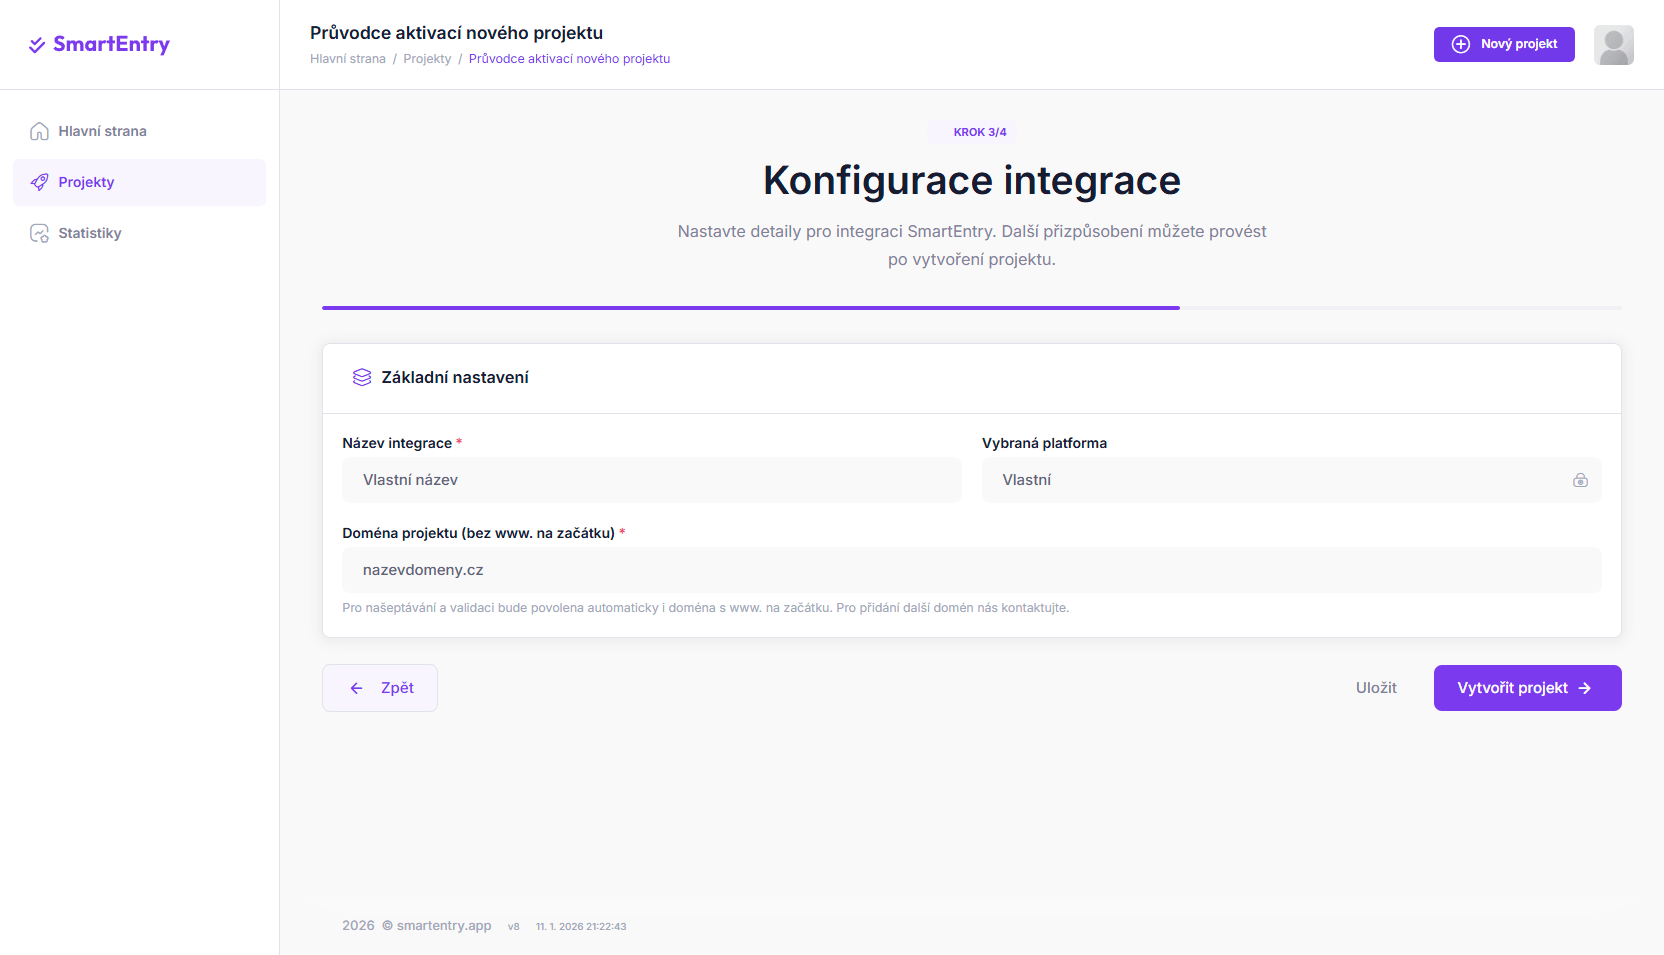Click the rocket icon beside Projekty
1664x955 pixels.
coord(39,182)
